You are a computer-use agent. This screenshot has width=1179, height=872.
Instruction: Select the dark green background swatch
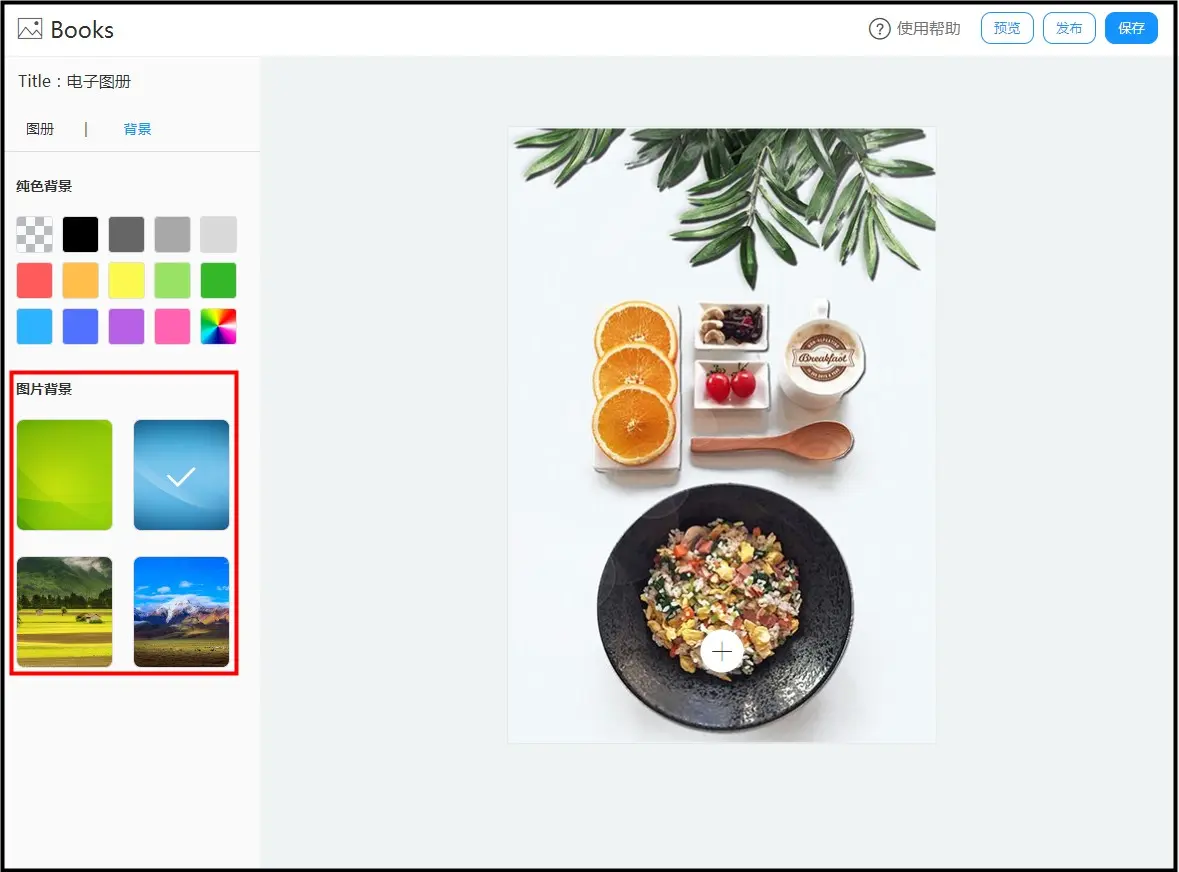click(219, 280)
